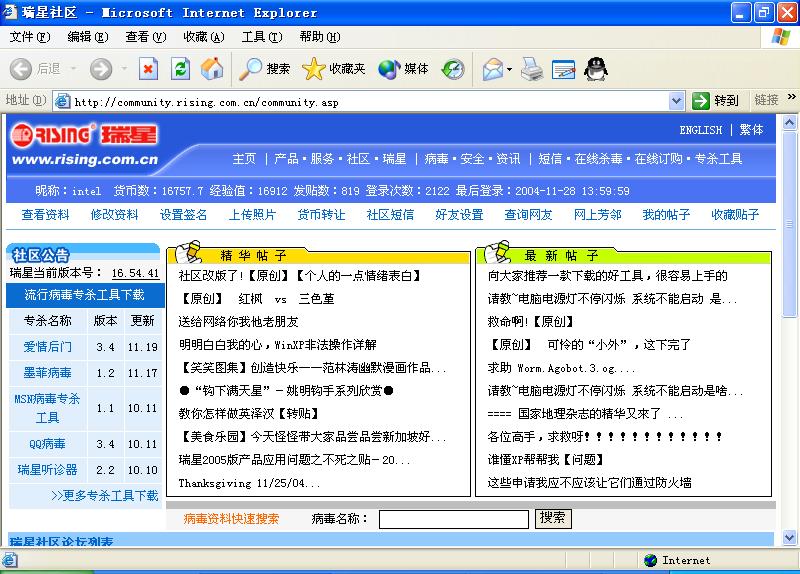
Task: Click the Print printer icon
Action: click(532, 68)
